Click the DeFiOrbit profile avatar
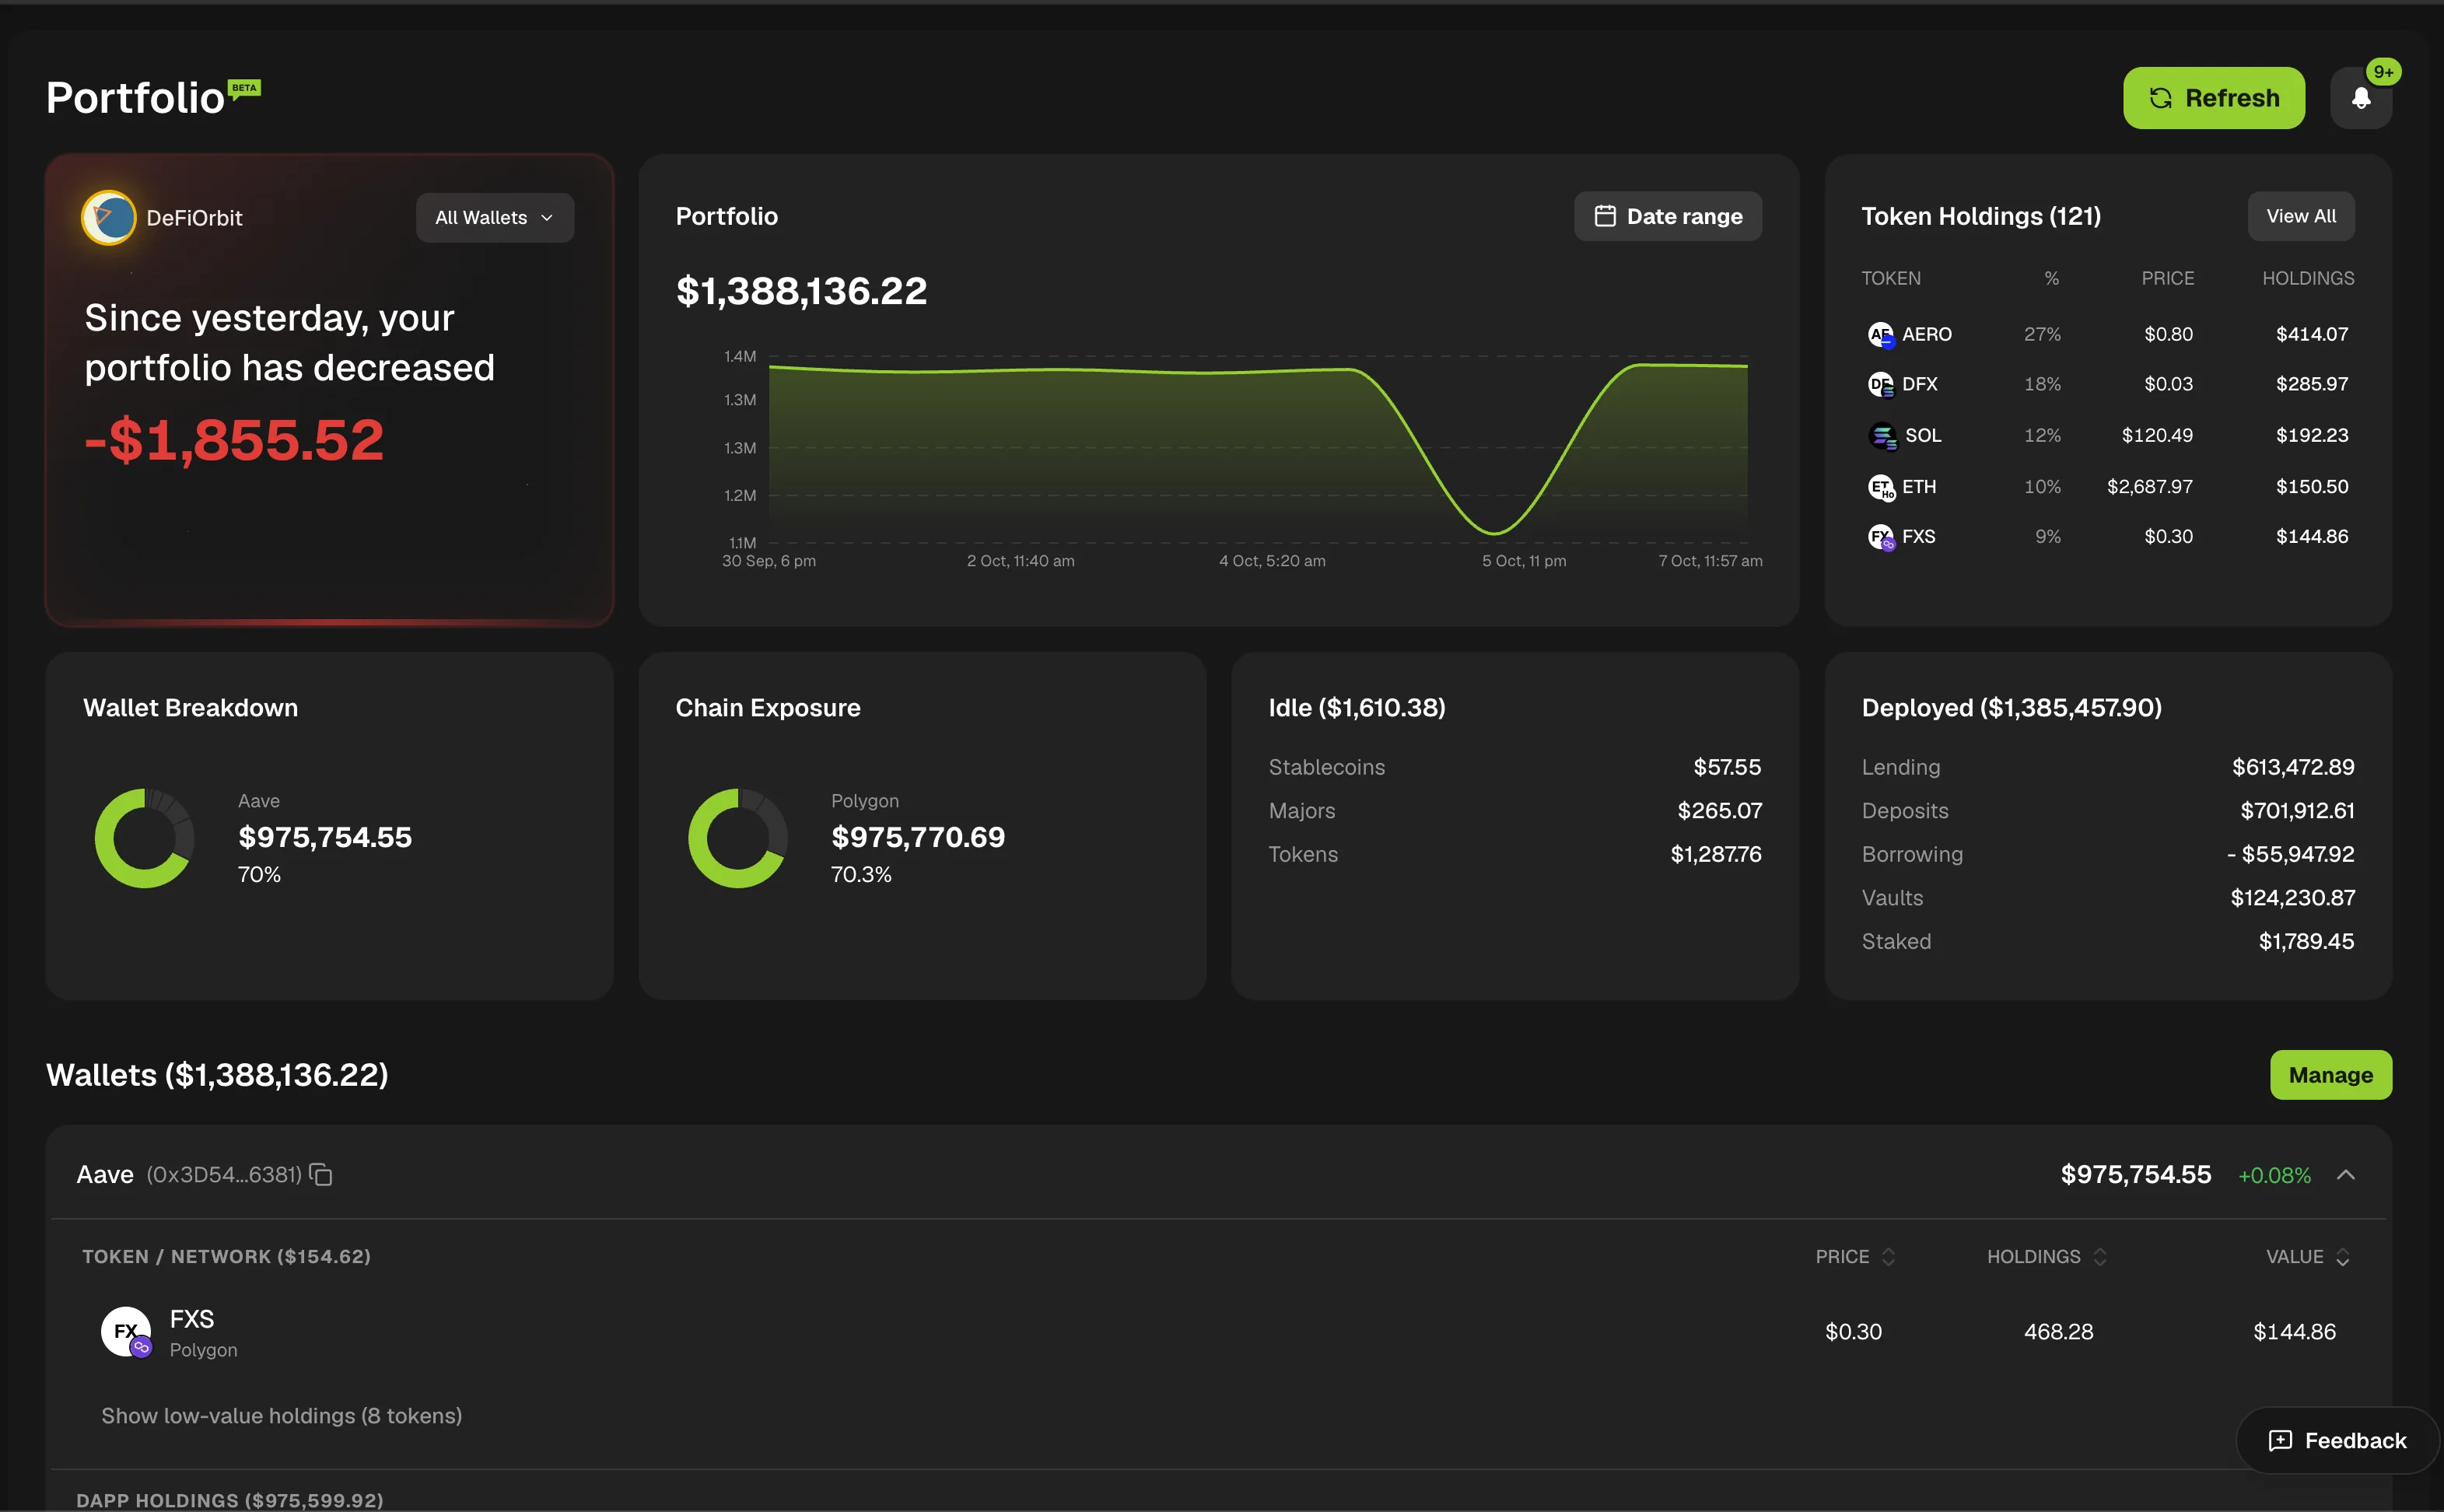The image size is (2444, 1512). (x=109, y=217)
